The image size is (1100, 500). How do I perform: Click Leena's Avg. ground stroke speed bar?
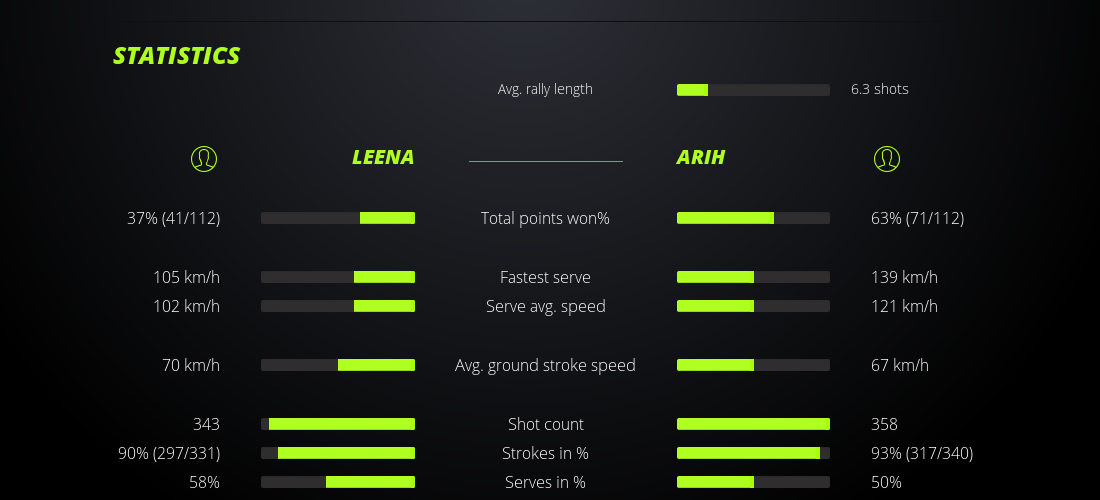coord(338,365)
